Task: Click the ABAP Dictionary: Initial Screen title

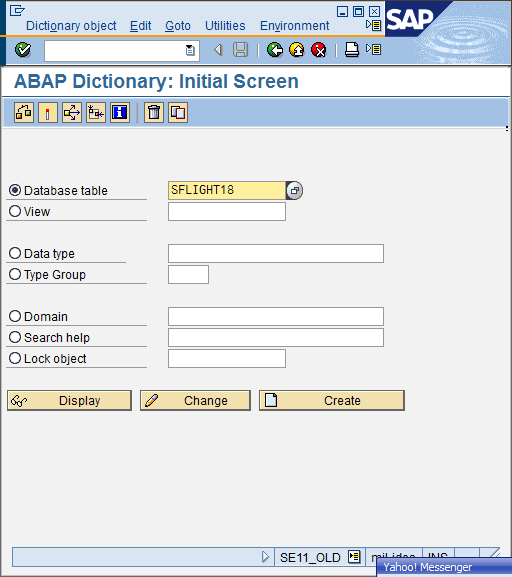Action: 156,81
